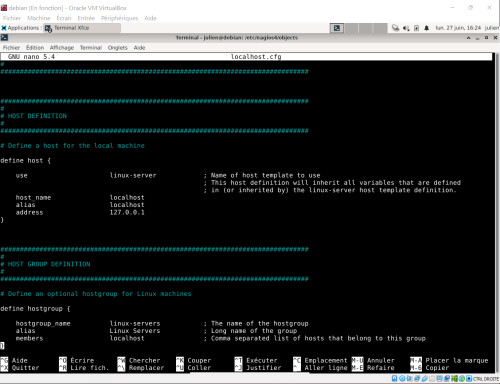This screenshot has width=500, height=384.
Task: Switch to the second workspace
Action: tap(351, 28)
